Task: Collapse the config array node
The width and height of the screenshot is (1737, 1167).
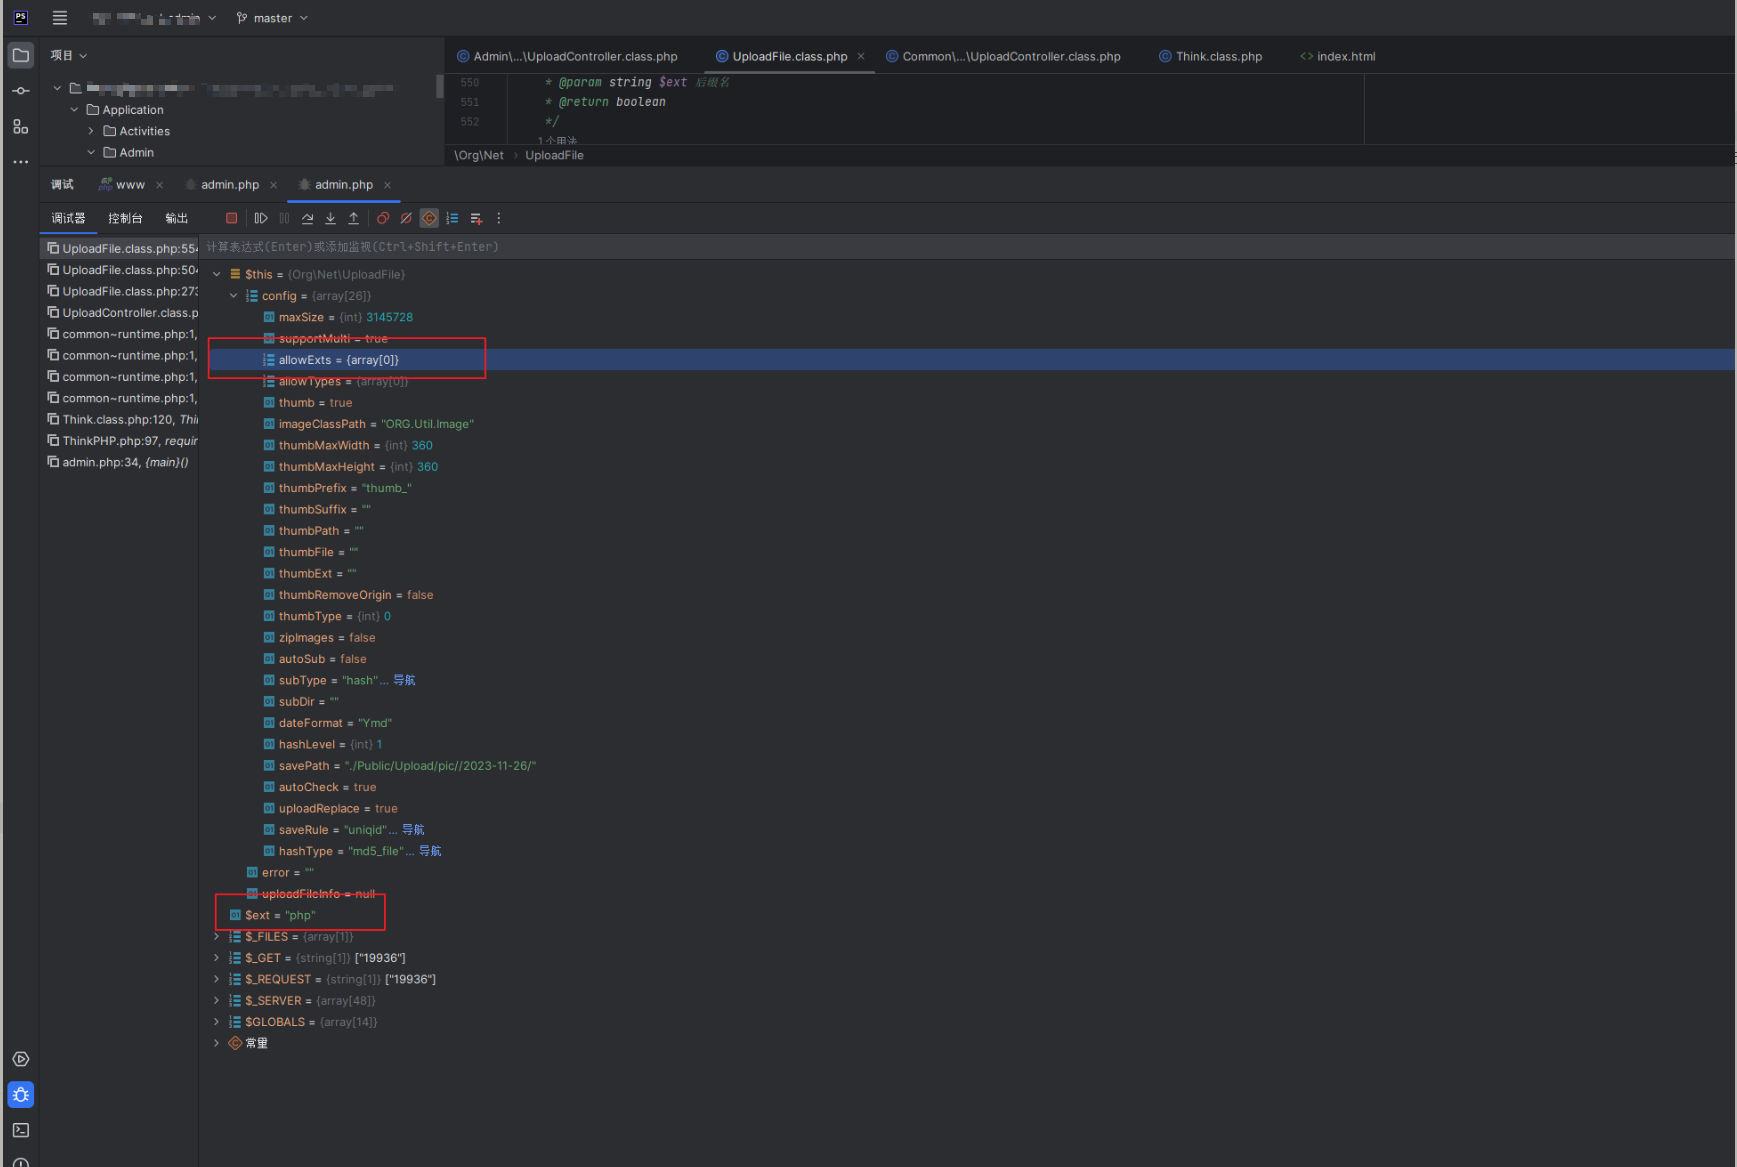Action: tap(233, 296)
